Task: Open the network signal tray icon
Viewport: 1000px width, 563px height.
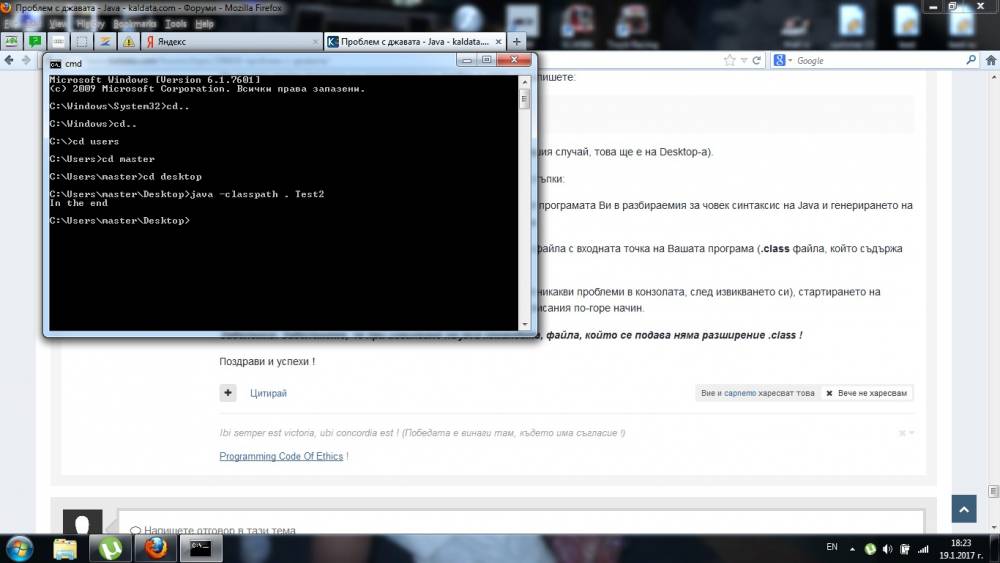Action: [x=923, y=549]
